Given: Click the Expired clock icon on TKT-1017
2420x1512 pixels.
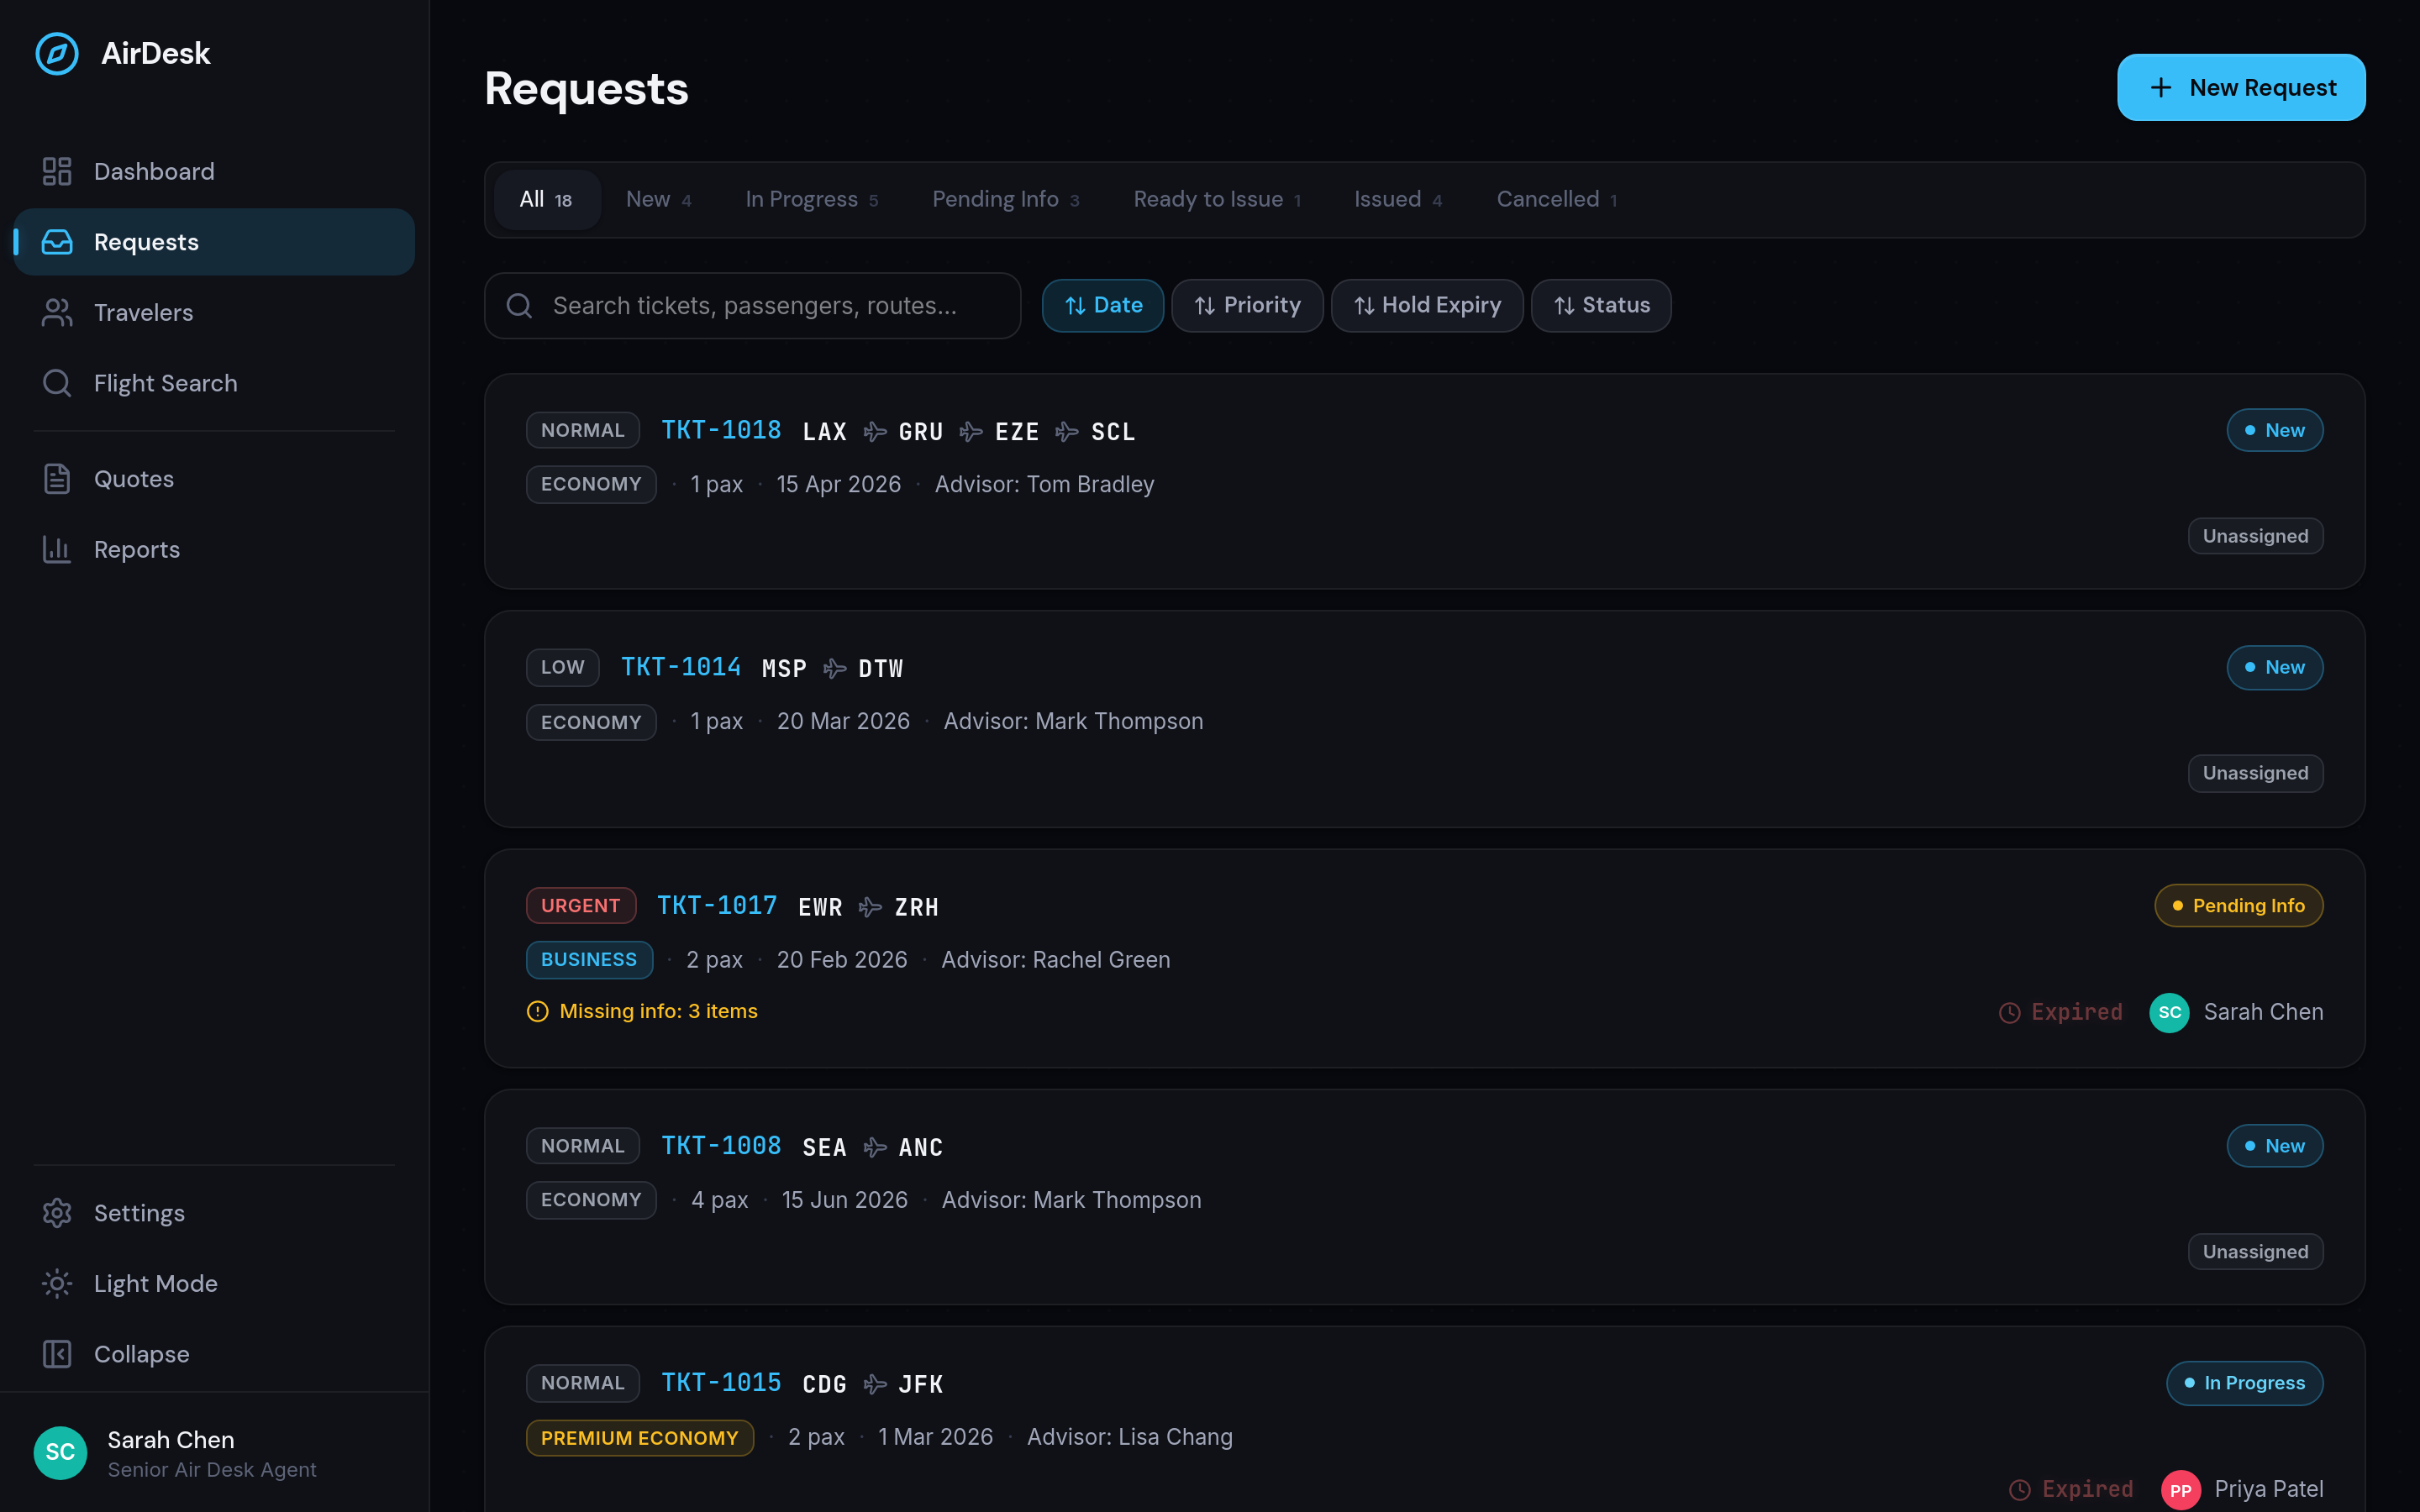Looking at the screenshot, I should [x=2011, y=1012].
